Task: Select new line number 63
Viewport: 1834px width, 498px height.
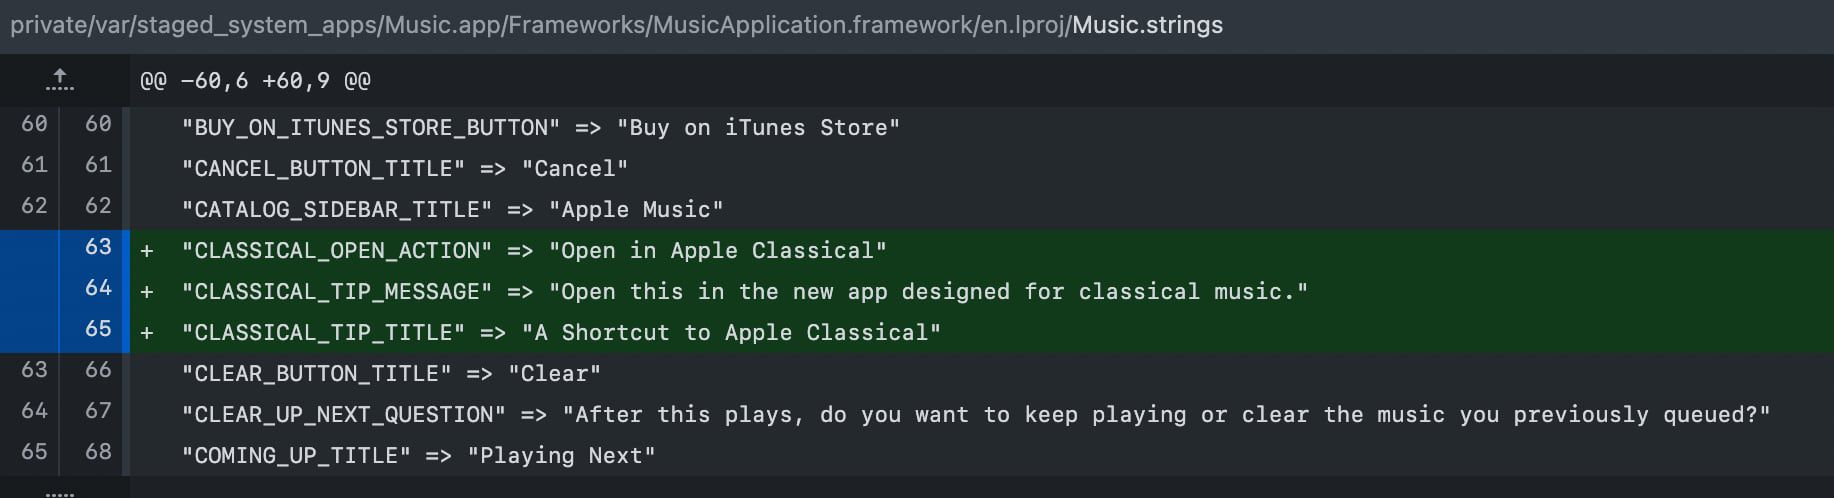Action: 98,247
